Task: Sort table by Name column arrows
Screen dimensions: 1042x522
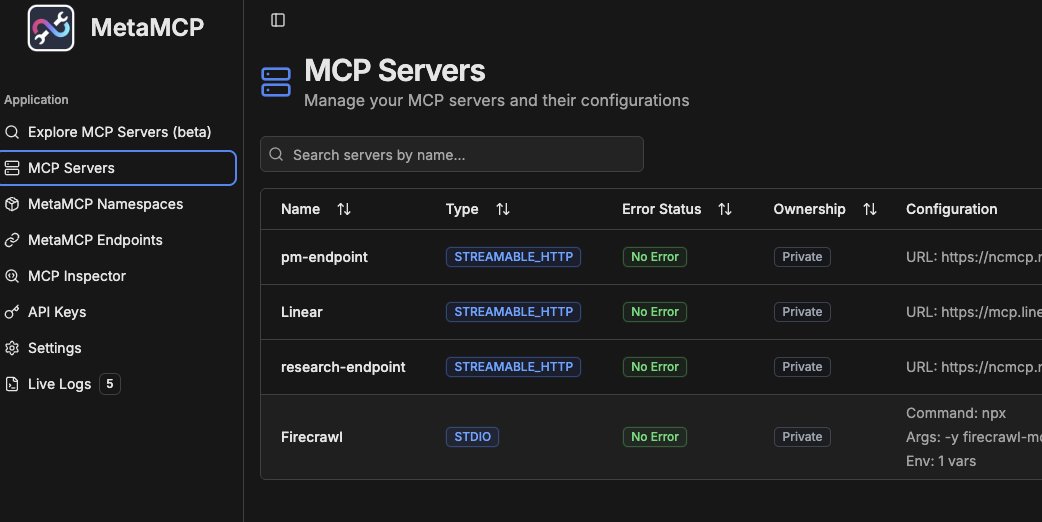Action: tap(344, 209)
